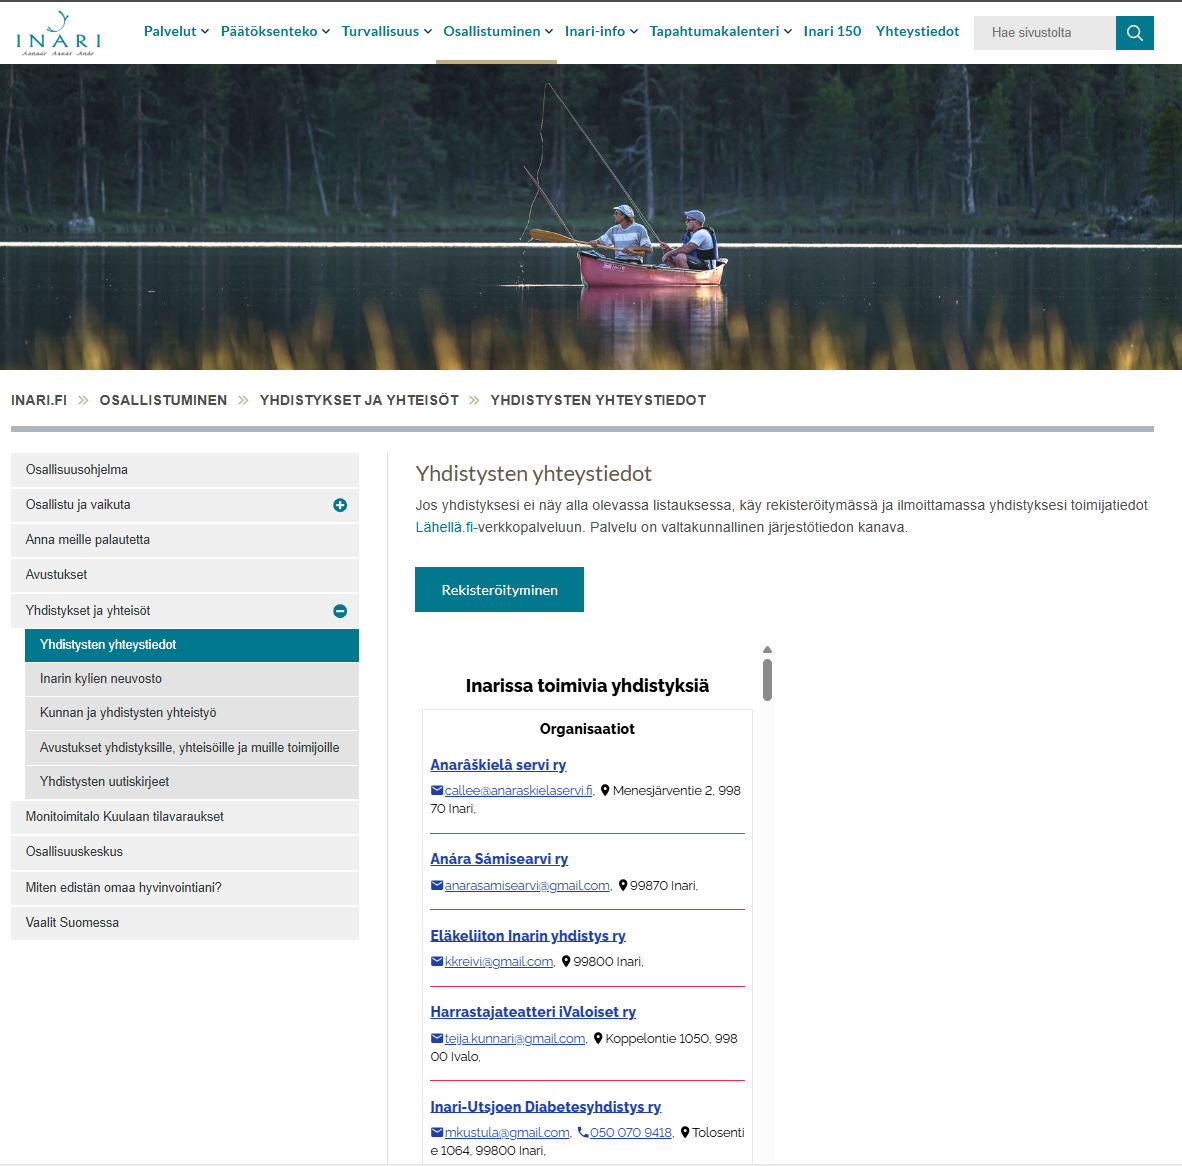Click email link anarasamisearvi@gmail.com
1182x1166 pixels.
[x=527, y=886]
